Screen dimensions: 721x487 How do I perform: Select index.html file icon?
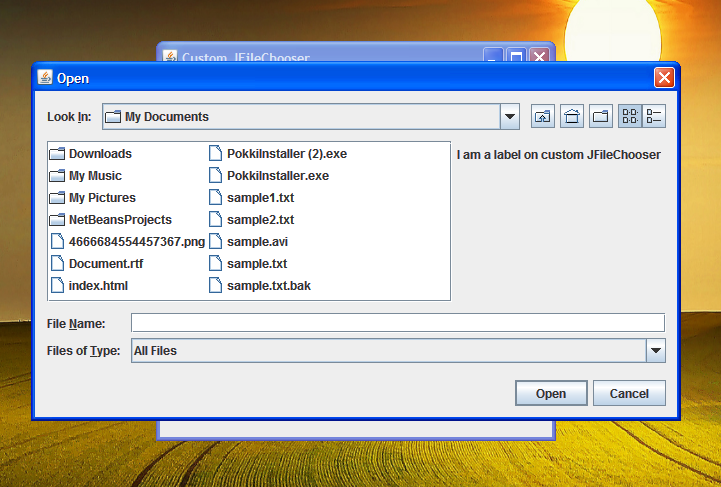pyautogui.click(x=57, y=286)
